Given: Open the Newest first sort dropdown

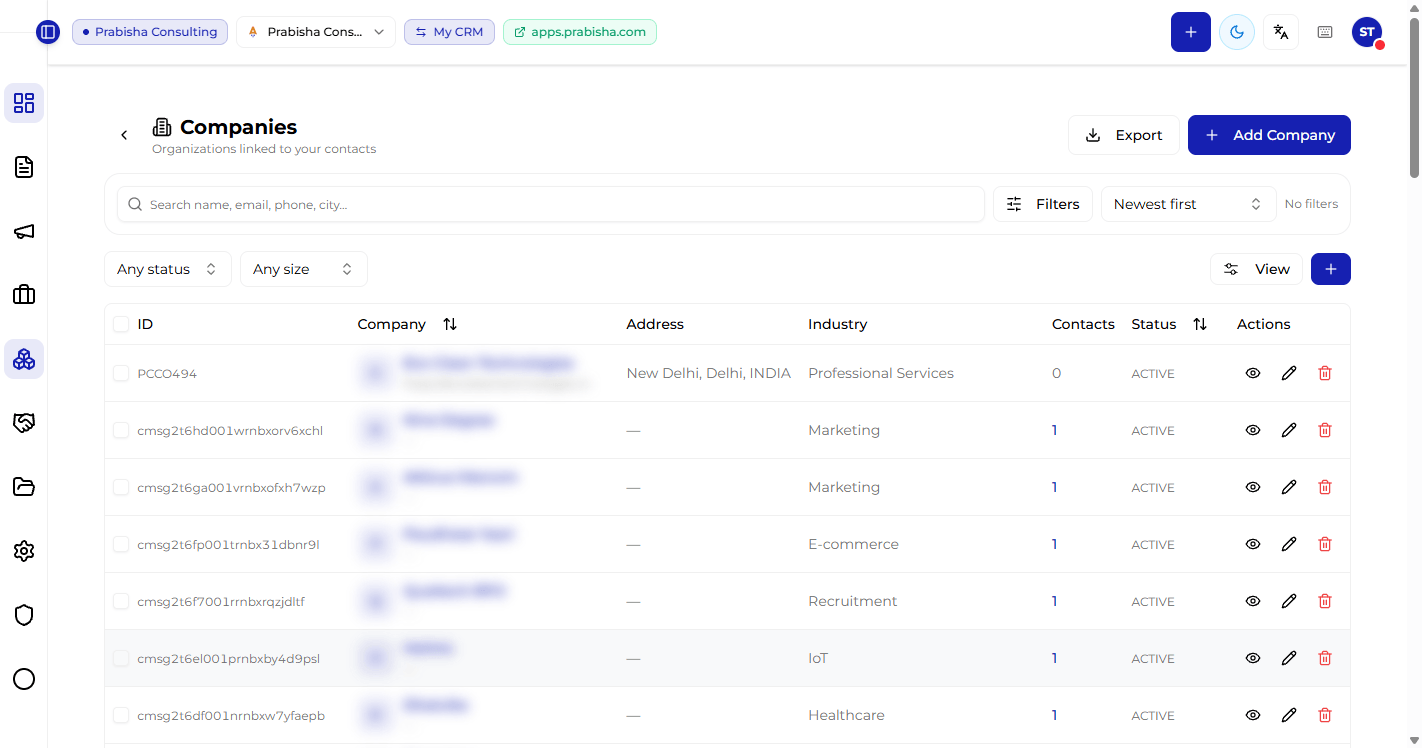Looking at the screenshot, I should pyautogui.click(x=1189, y=204).
